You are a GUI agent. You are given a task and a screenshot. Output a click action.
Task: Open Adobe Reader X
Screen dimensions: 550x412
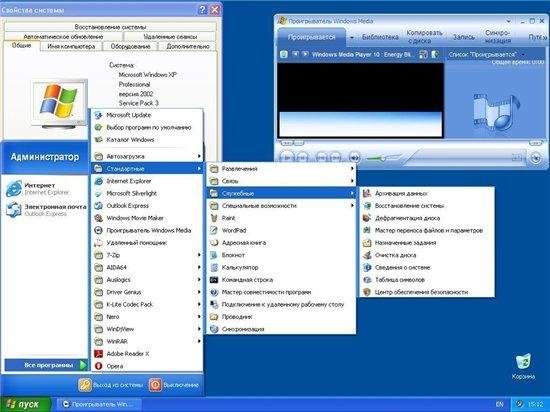pyautogui.click(x=147, y=353)
